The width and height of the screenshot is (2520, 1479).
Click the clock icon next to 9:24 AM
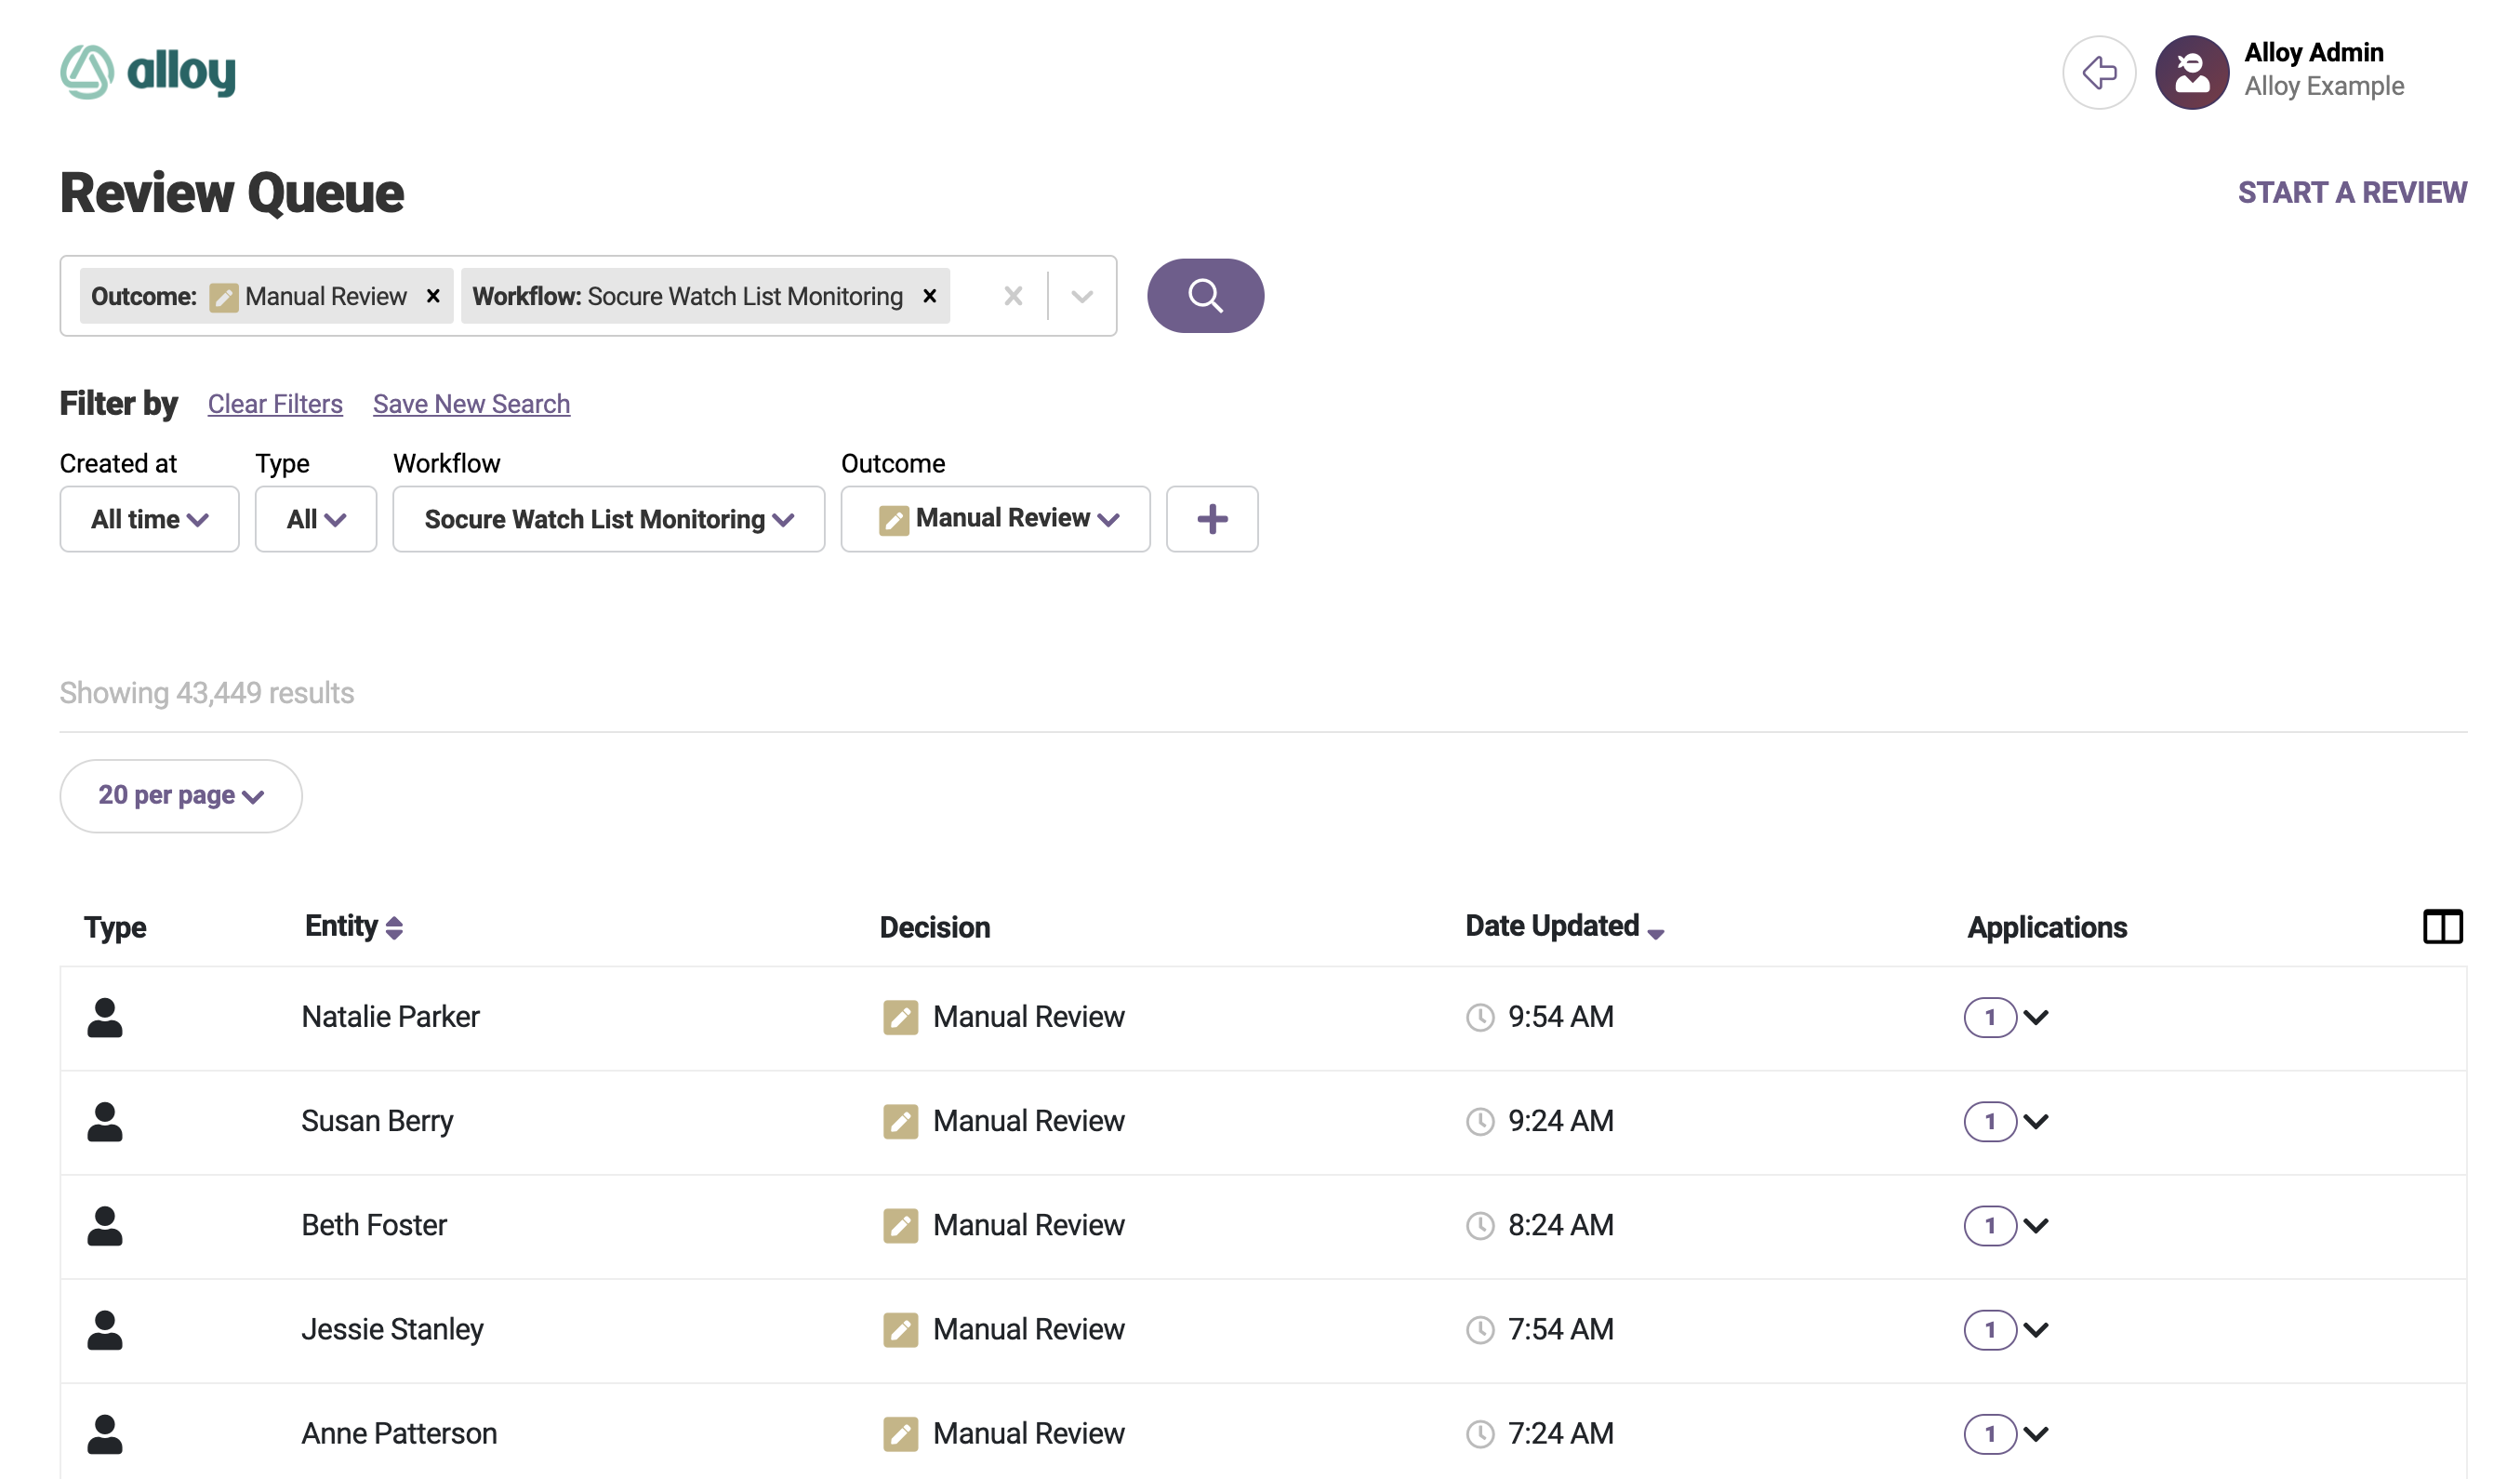pyautogui.click(x=1480, y=1122)
